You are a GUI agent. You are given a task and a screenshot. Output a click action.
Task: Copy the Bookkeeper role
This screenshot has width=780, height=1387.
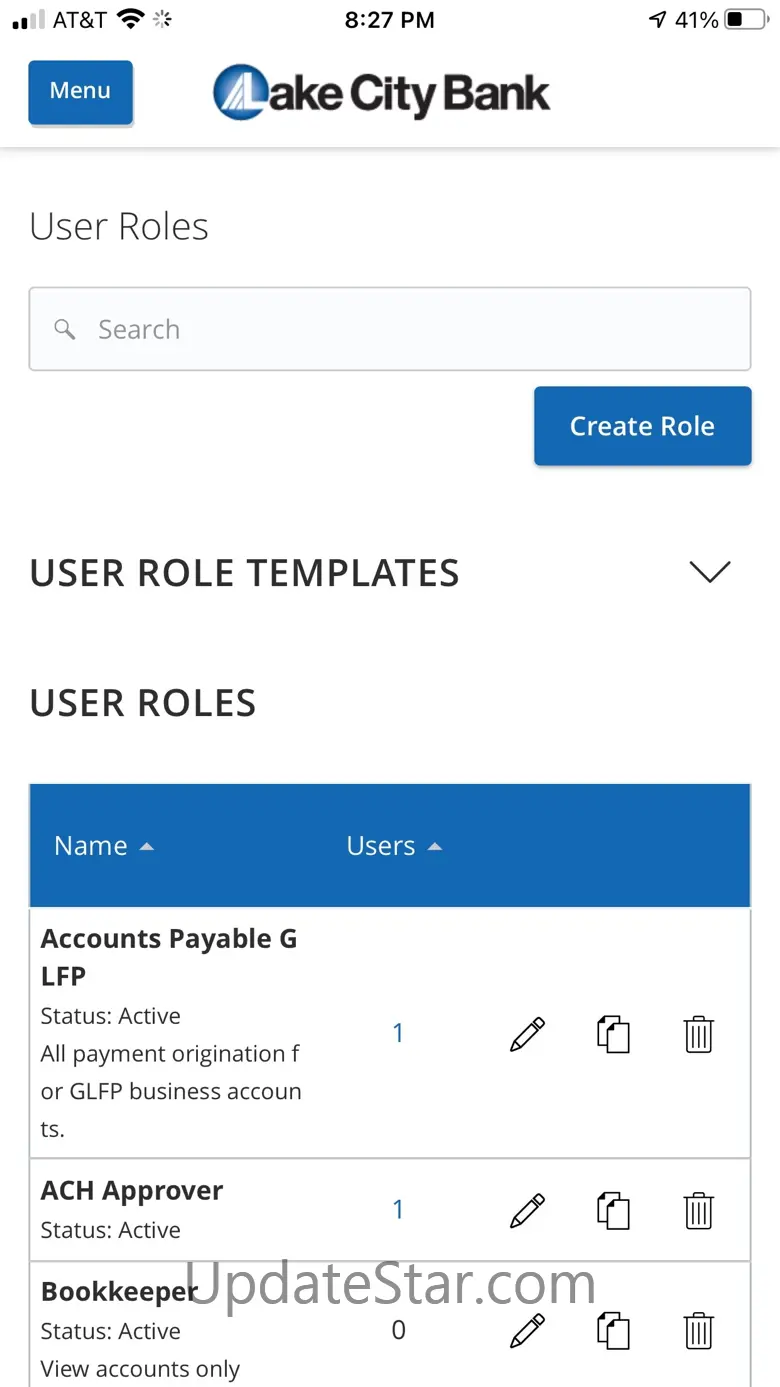[x=613, y=1331]
